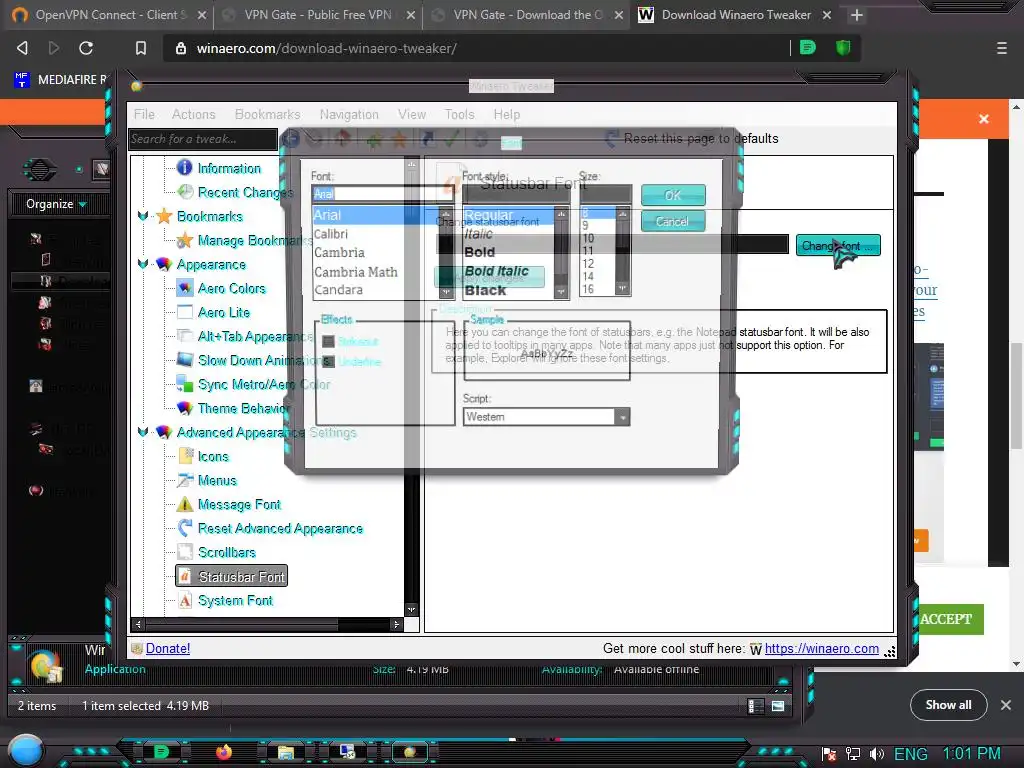Select the Aero Colors tweak
The image size is (1024, 768).
[231, 288]
